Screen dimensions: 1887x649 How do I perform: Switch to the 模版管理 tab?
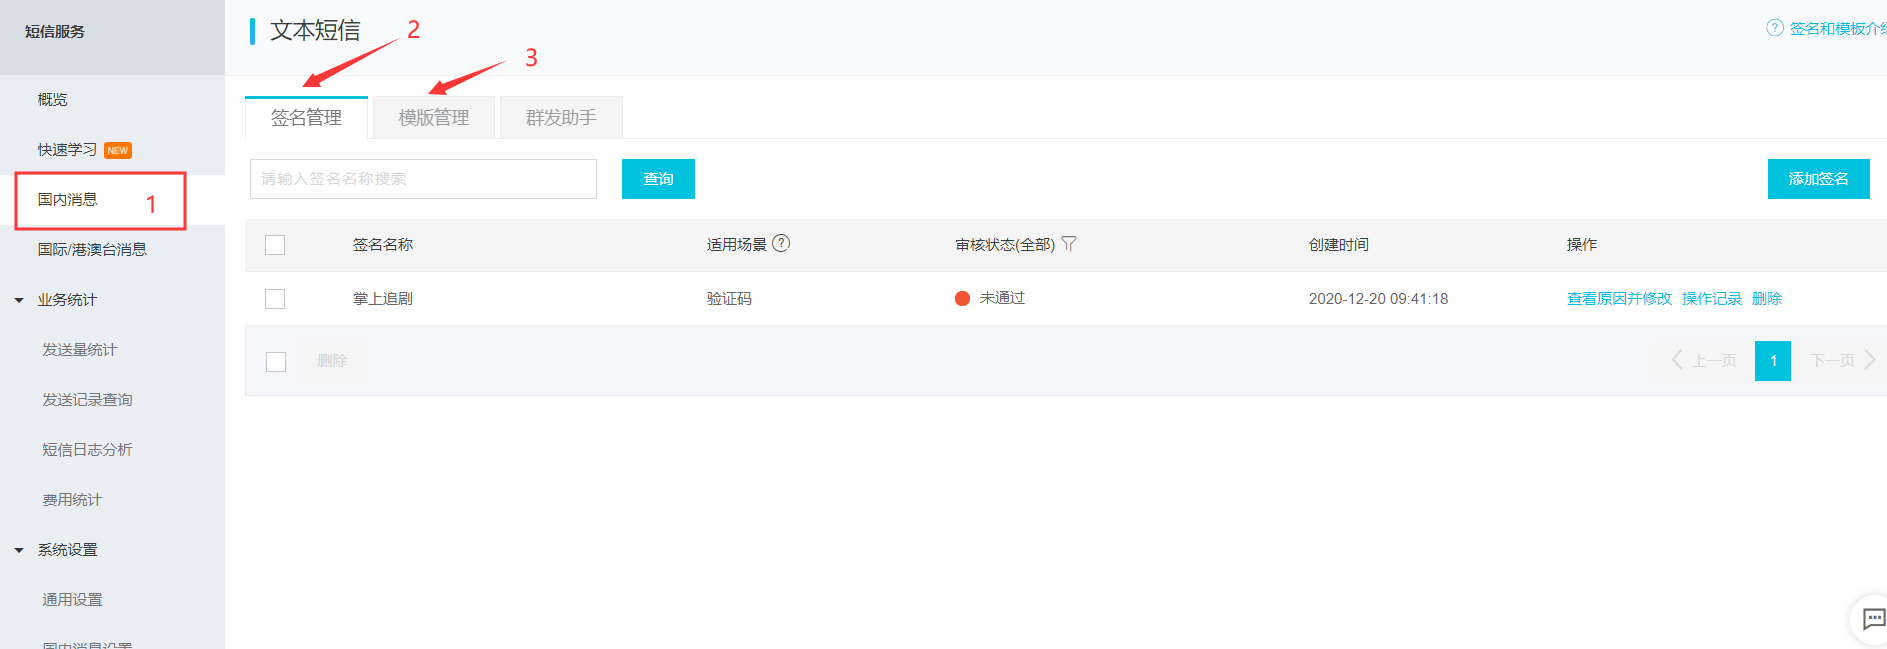pos(433,118)
